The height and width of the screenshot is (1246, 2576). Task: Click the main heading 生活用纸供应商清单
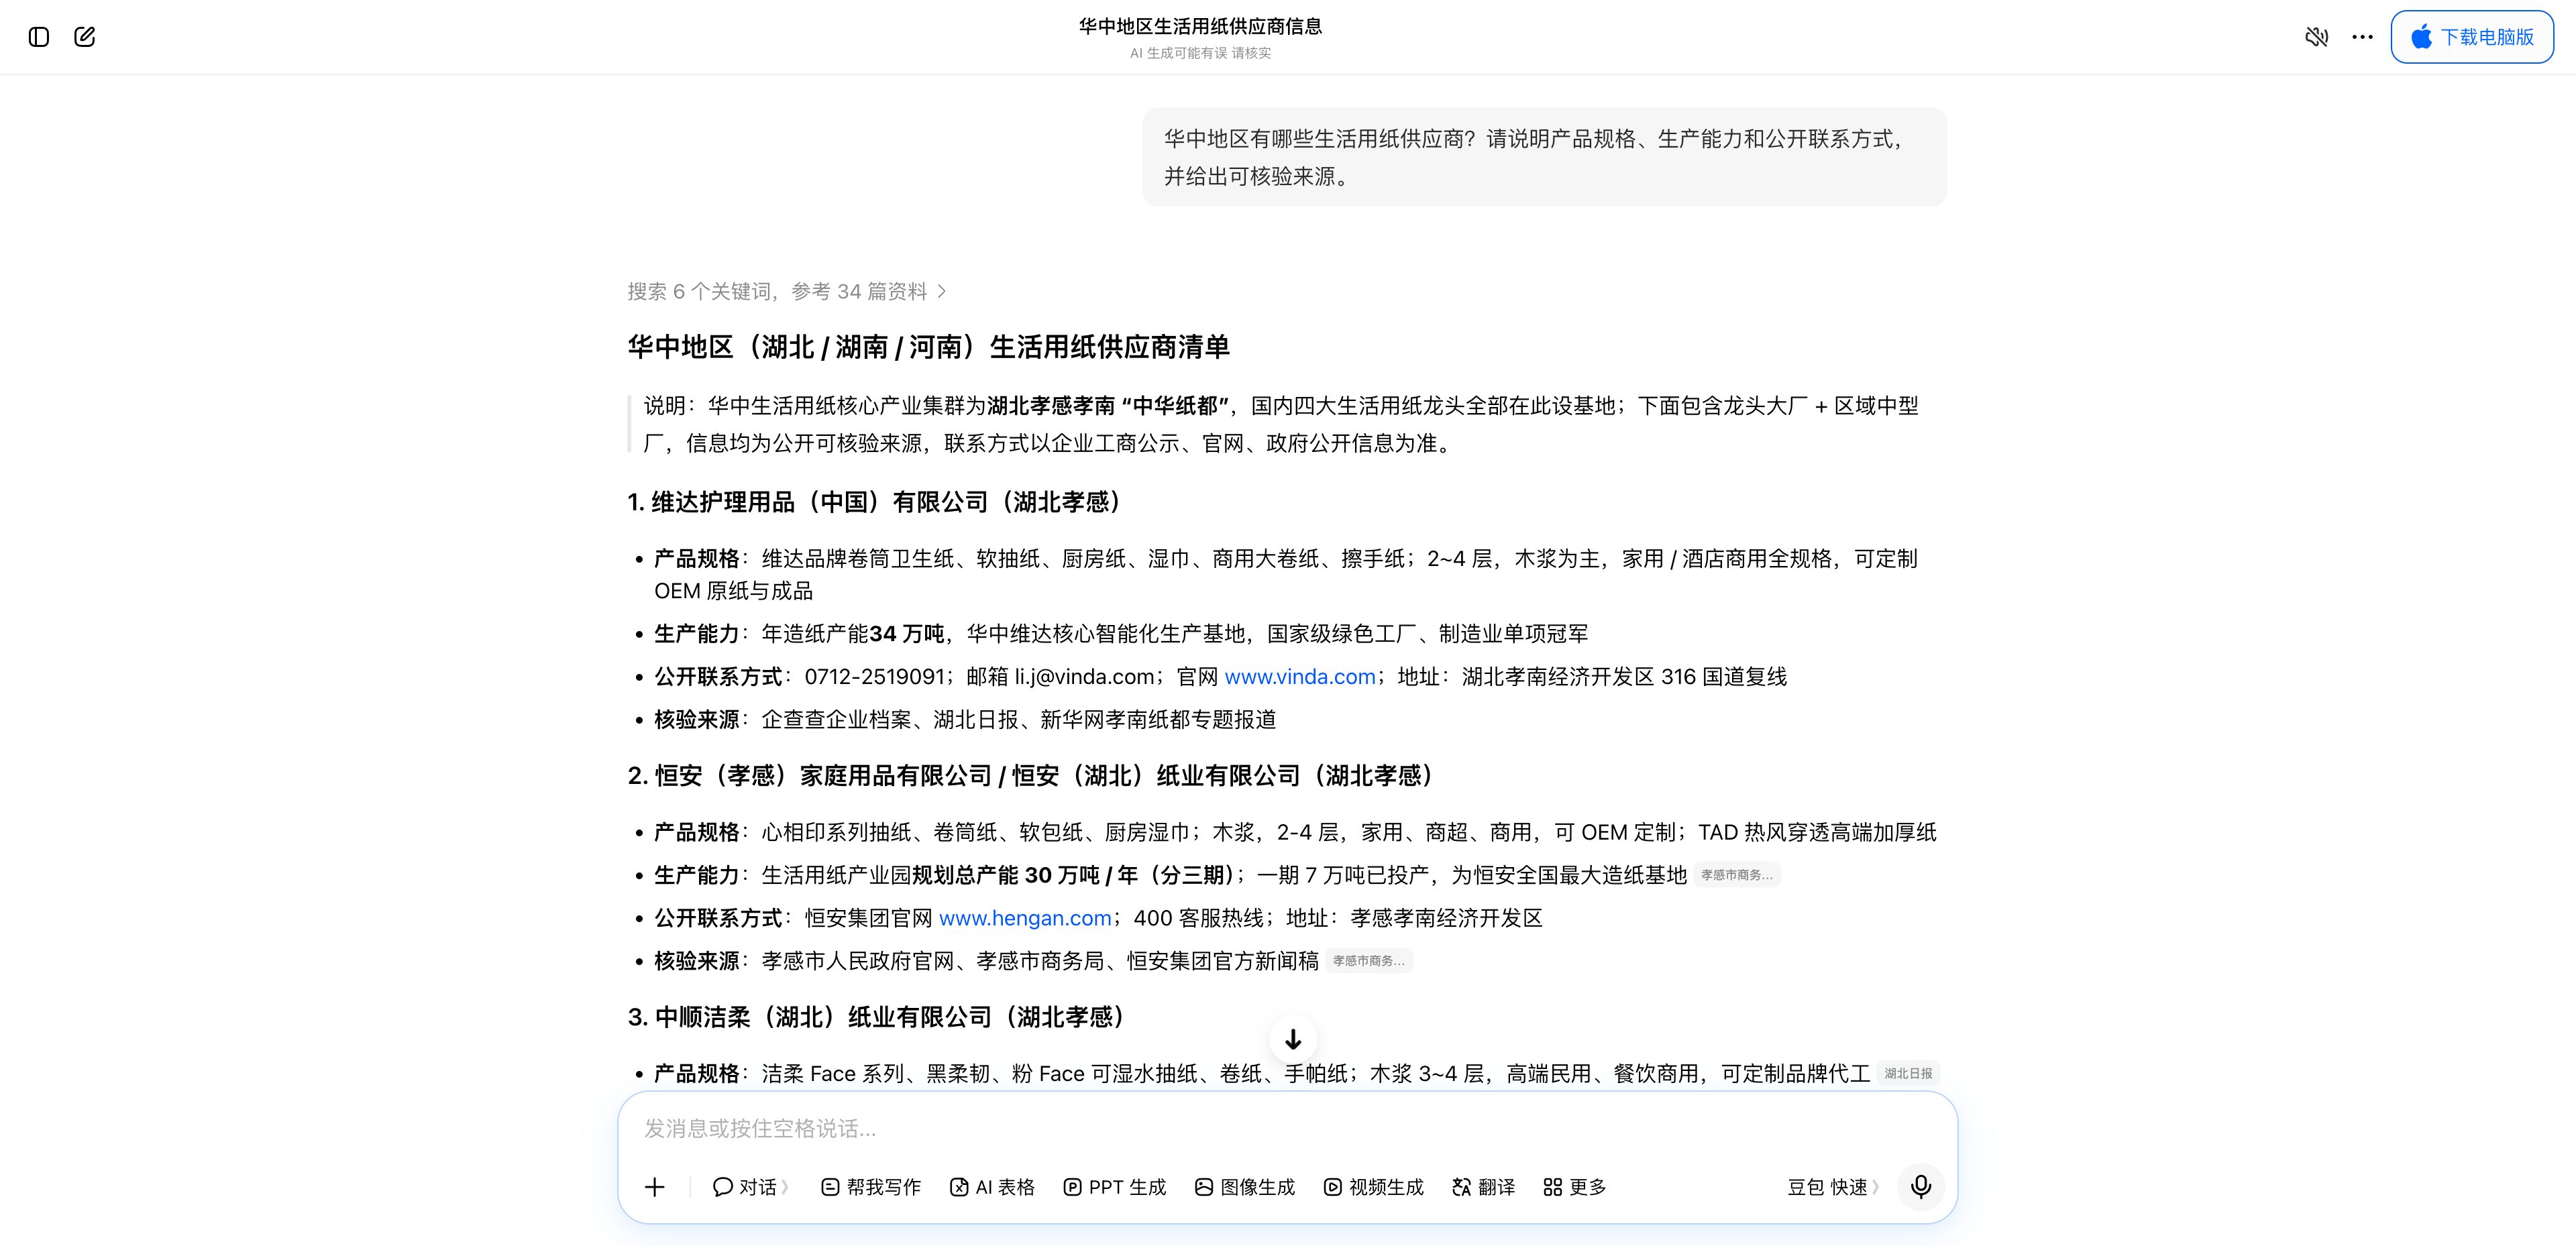(x=928, y=347)
